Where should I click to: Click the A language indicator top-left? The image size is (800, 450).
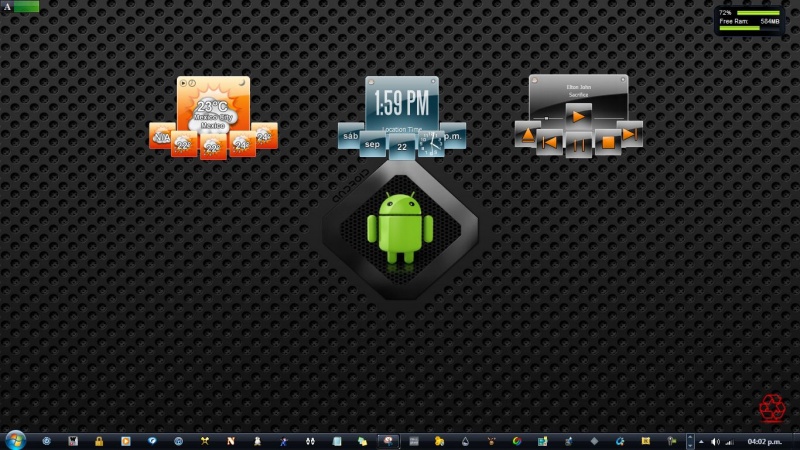7,7
